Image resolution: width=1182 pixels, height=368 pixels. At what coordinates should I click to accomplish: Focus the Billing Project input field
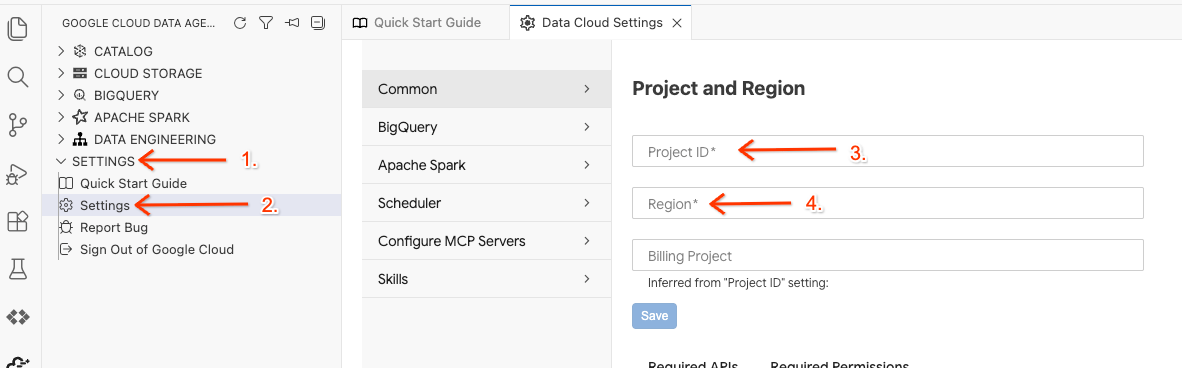[x=888, y=255]
